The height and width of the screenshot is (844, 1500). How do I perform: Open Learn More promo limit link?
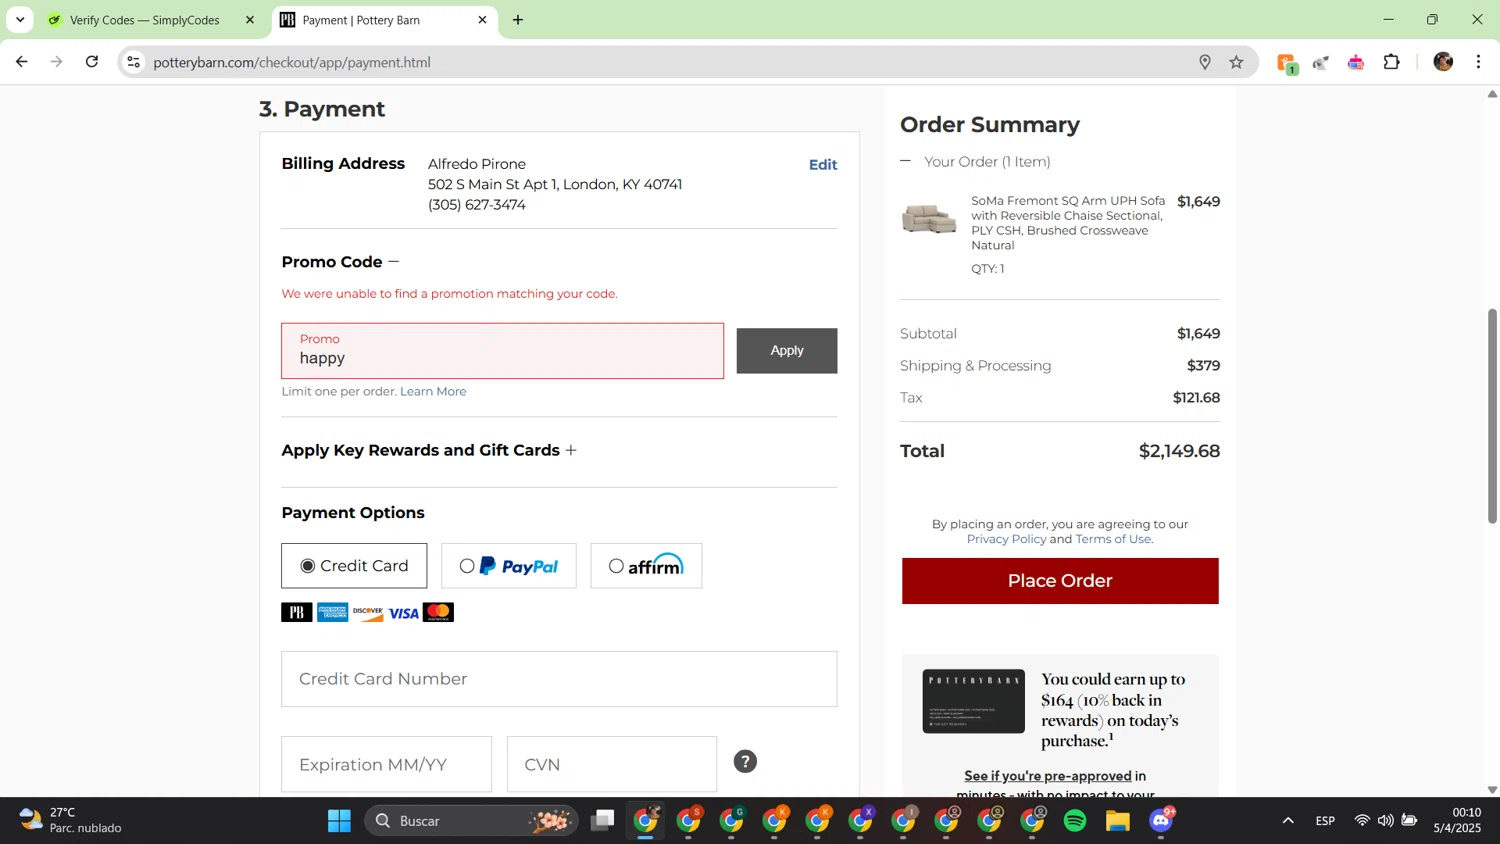433,391
